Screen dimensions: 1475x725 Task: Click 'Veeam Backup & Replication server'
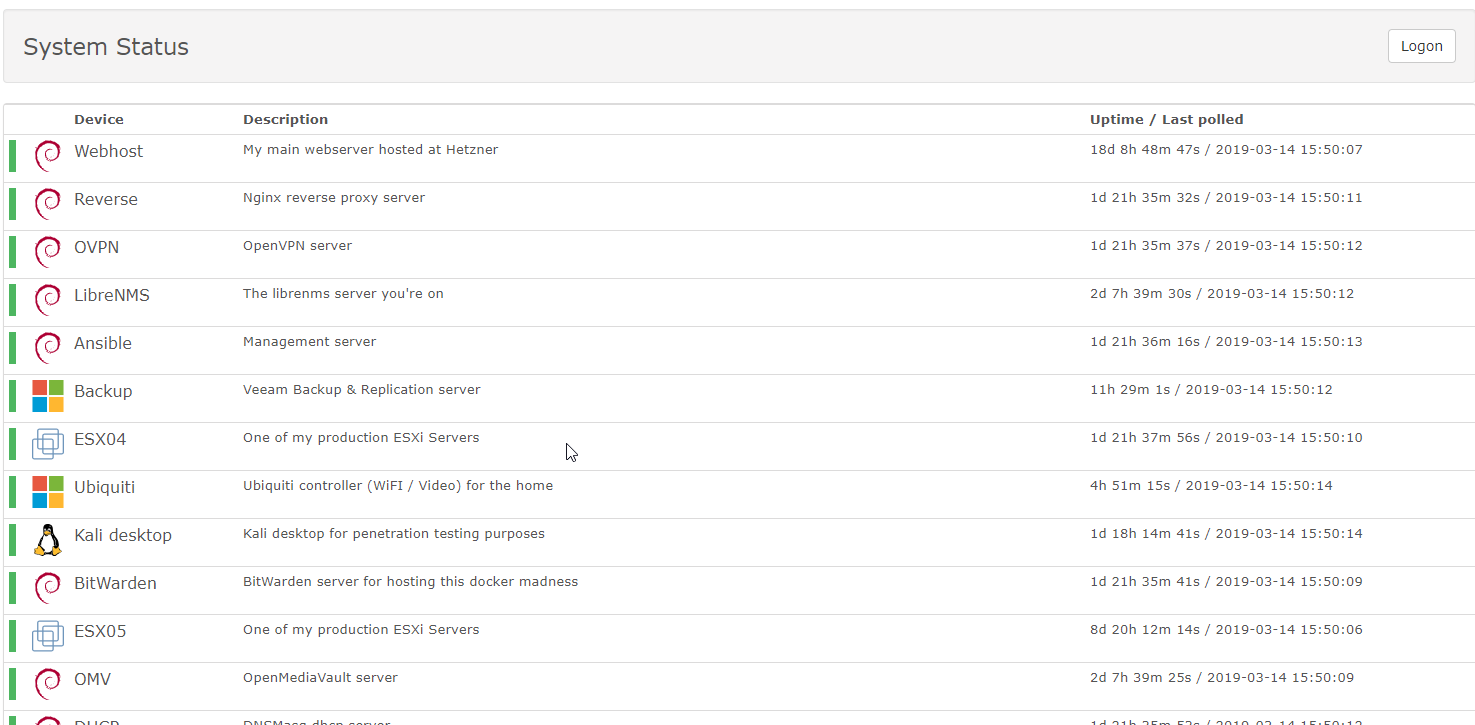pos(361,390)
